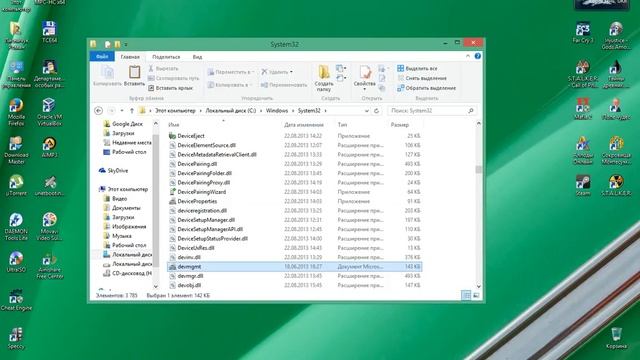Open the Файл (File) ribbon tab
Screen dimensions: 640x360
point(102,56)
